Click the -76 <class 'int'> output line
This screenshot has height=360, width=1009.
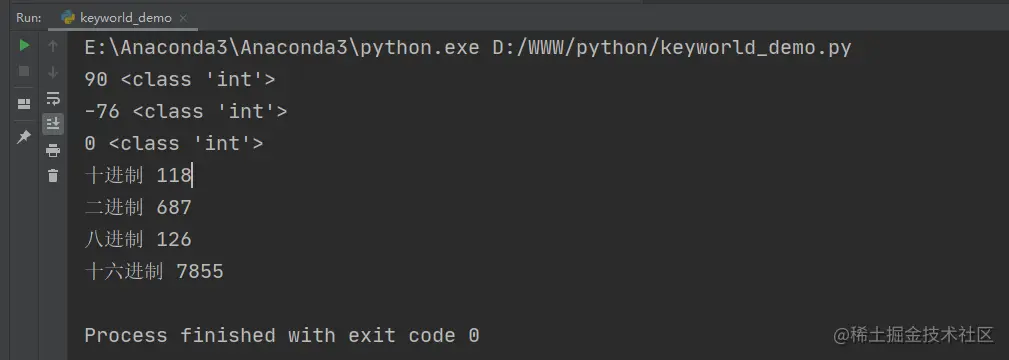pos(186,111)
